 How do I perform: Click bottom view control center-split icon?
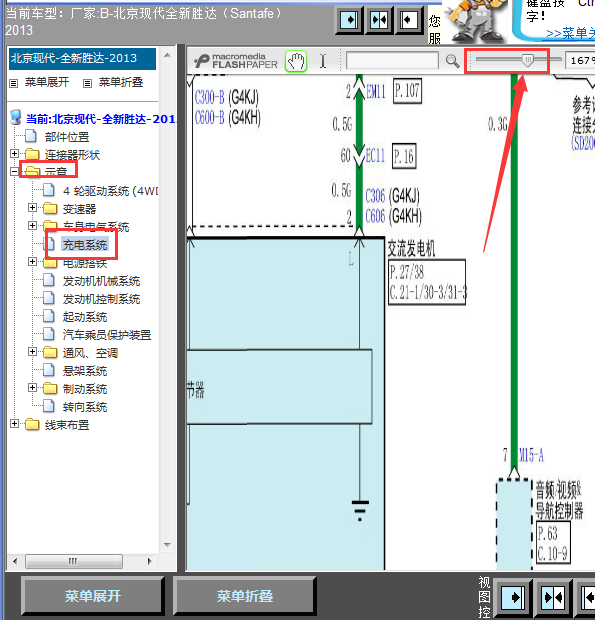pyautogui.click(x=553, y=597)
